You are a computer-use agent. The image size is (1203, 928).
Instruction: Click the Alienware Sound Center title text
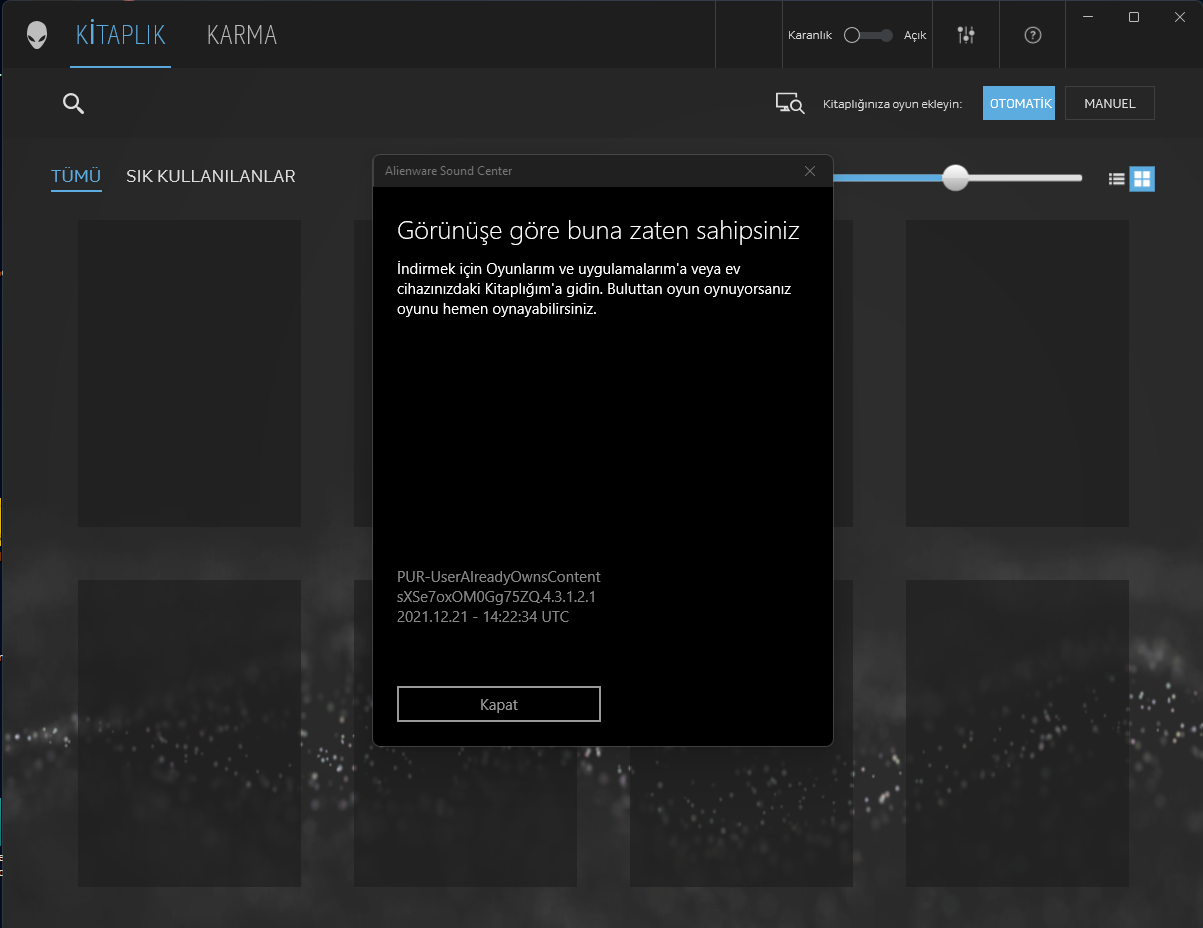tap(449, 171)
